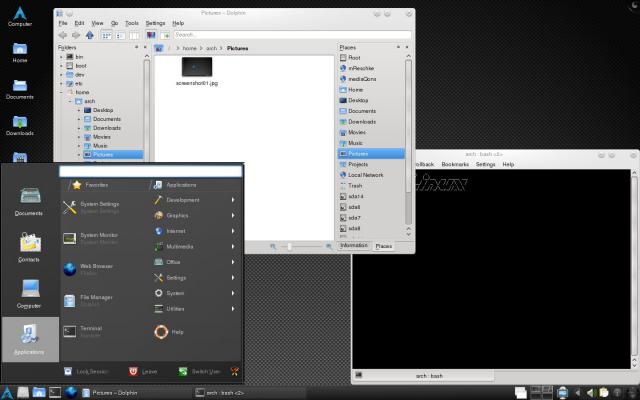Select Contacts in launcher sidebar
This screenshot has height=400, width=640.
(x=30, y=247)
